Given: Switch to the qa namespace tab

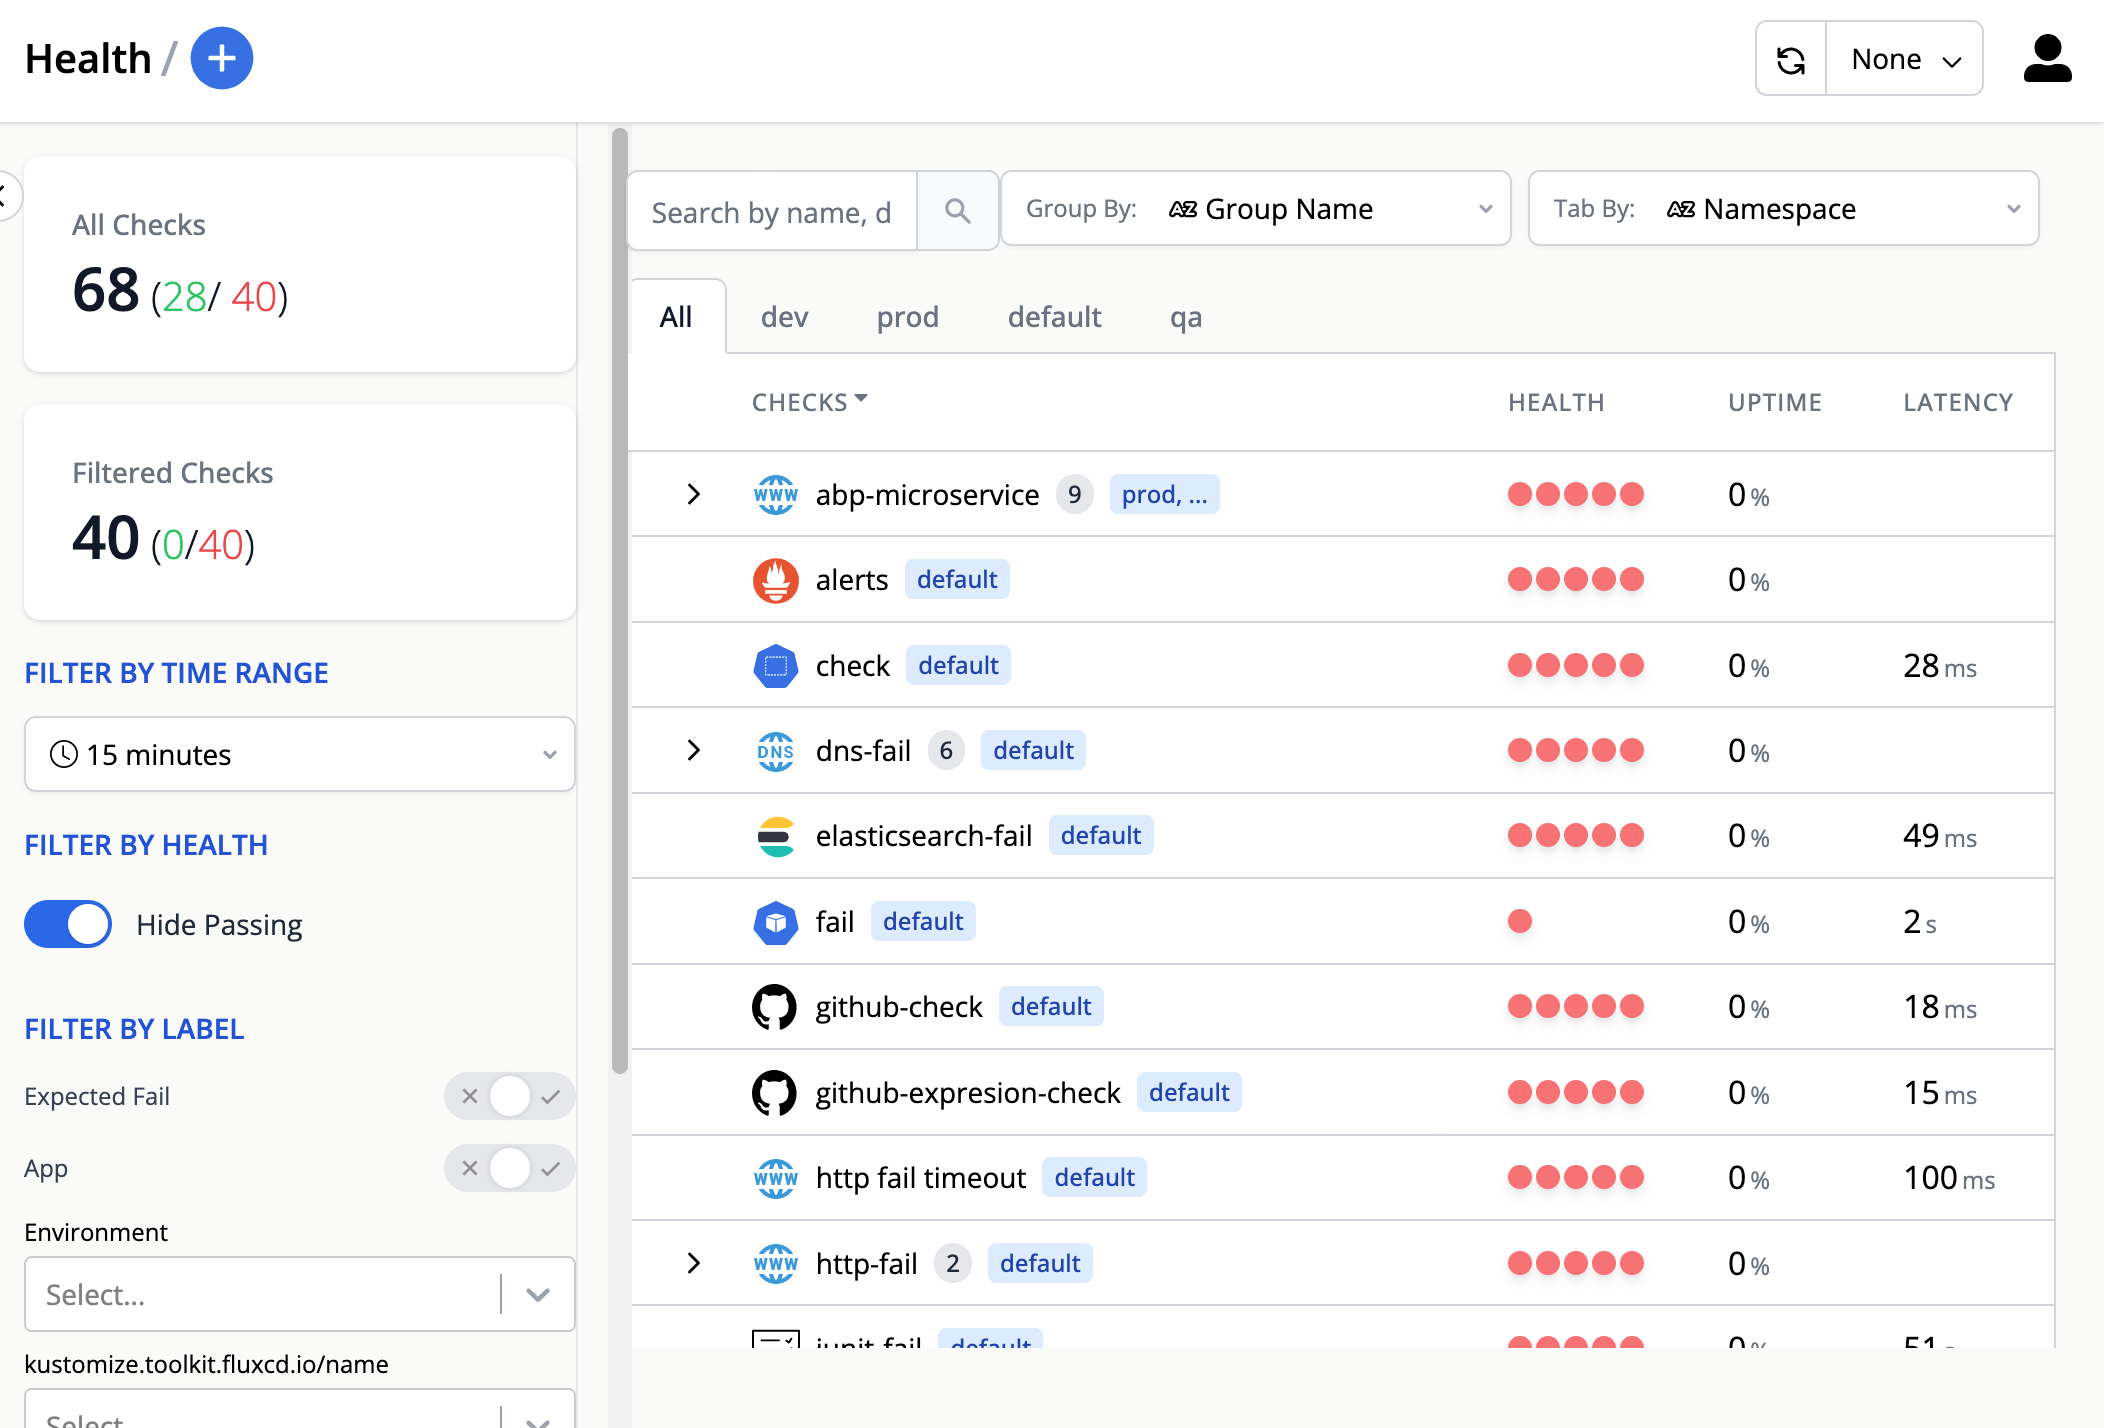Looking at the screenshot, I should coord(1185,317).
